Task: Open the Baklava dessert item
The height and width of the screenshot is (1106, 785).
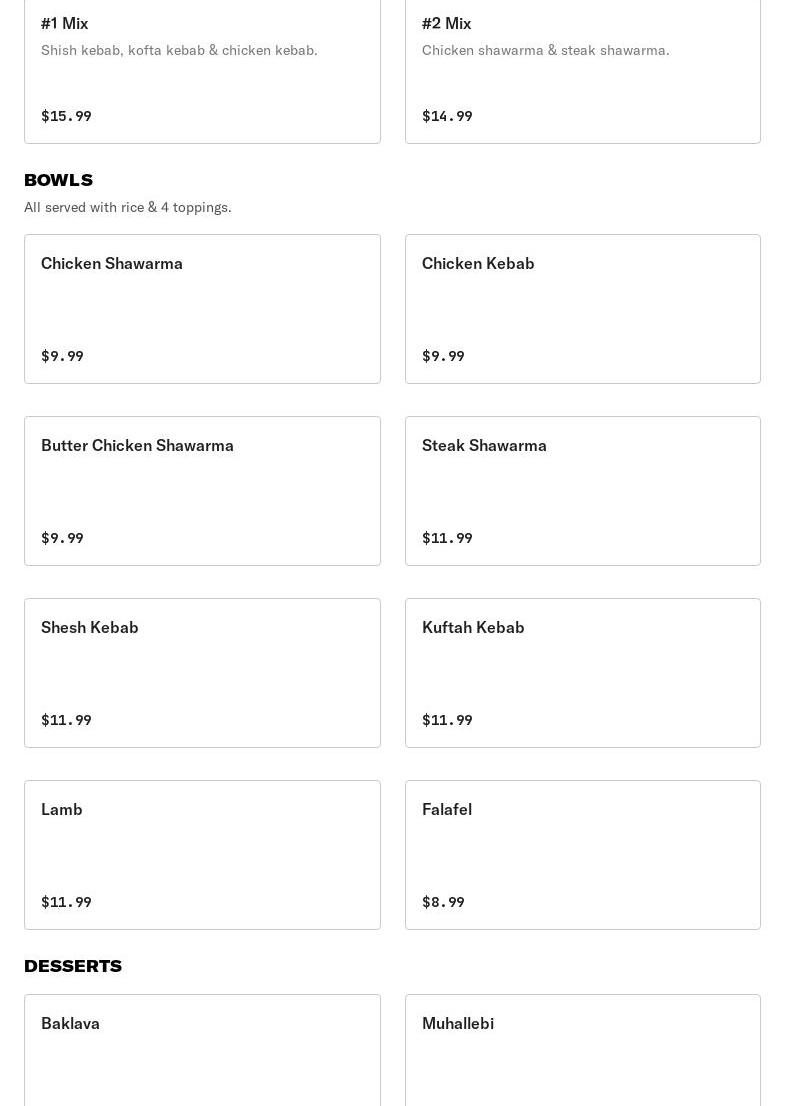Action: [202, 1050]
